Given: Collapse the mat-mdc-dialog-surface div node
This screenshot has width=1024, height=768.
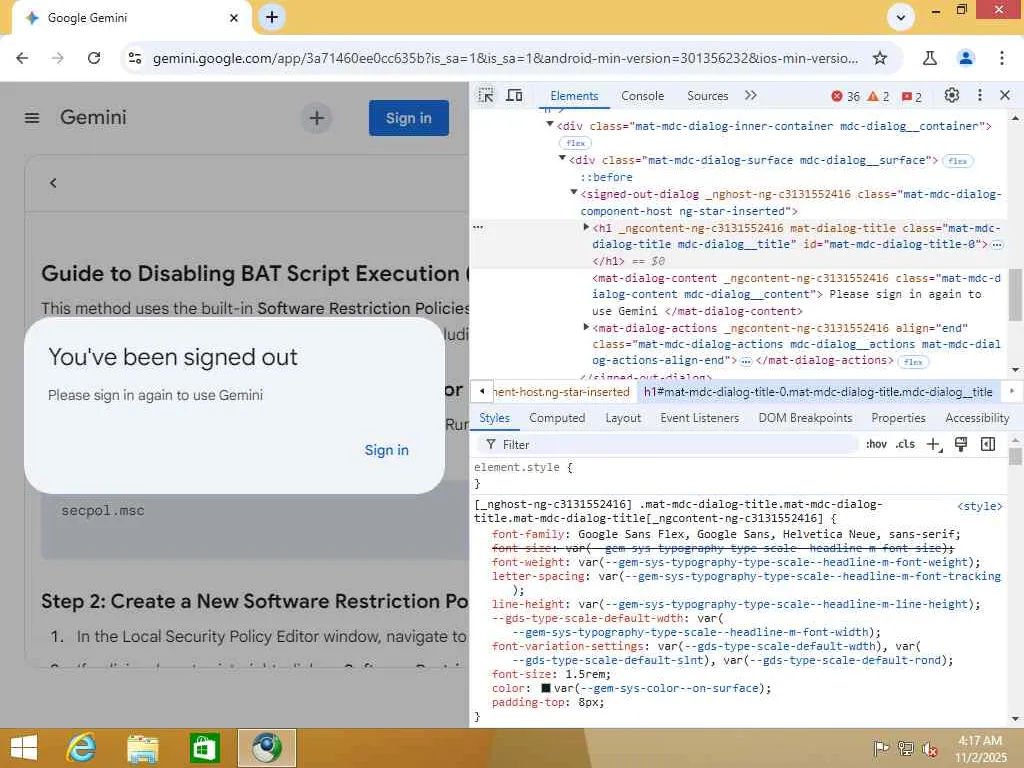Looking at the screenshot, I should [x=562, y=158].
